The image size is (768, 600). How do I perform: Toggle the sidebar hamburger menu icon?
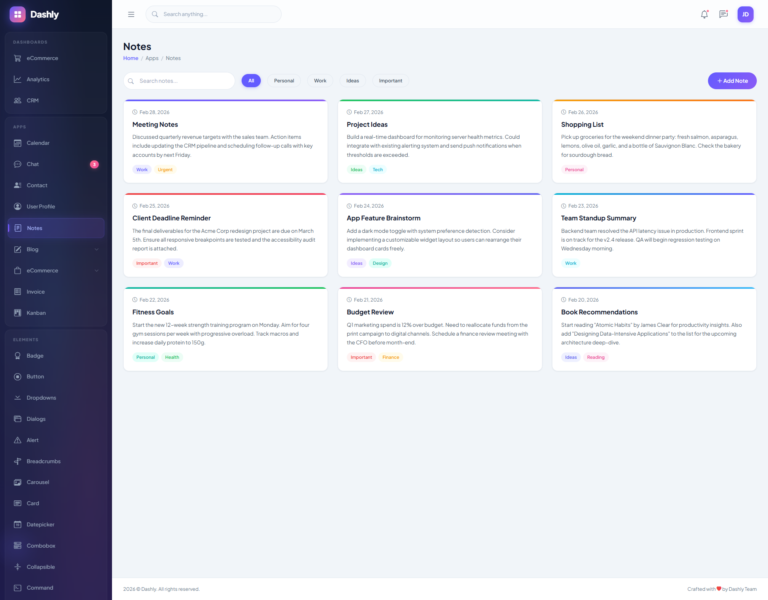131,14
